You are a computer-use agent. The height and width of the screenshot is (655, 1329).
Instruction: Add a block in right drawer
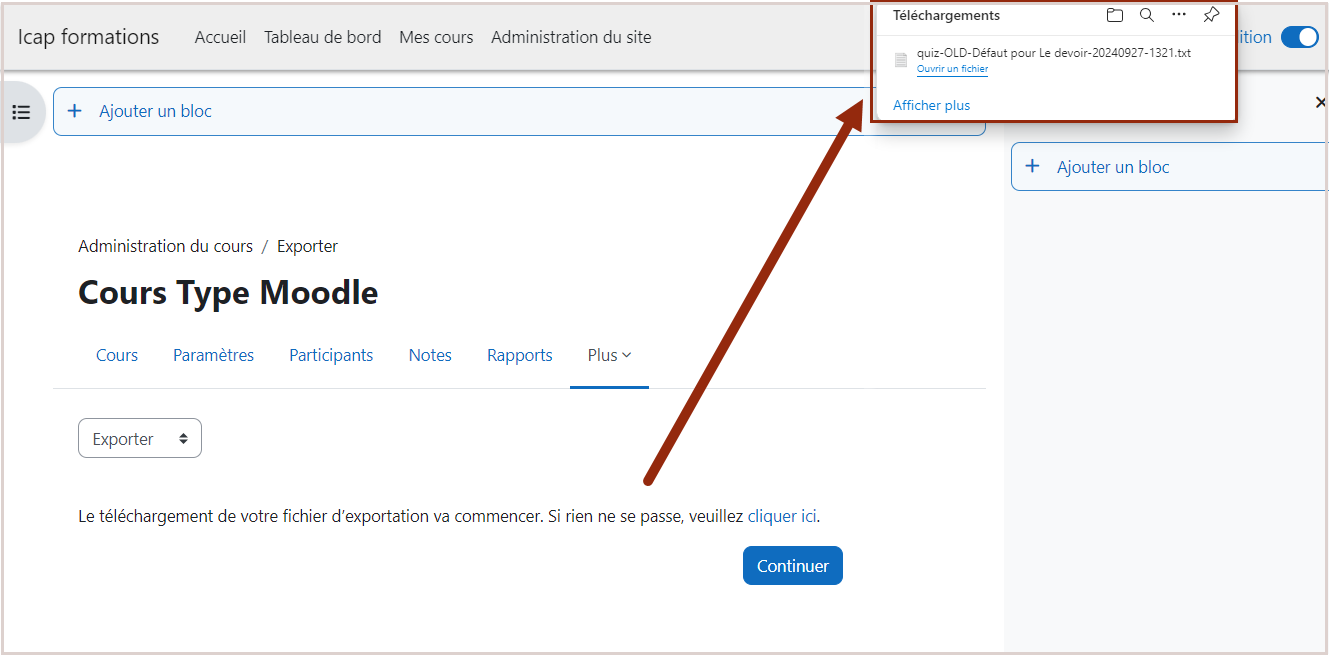1170,167
